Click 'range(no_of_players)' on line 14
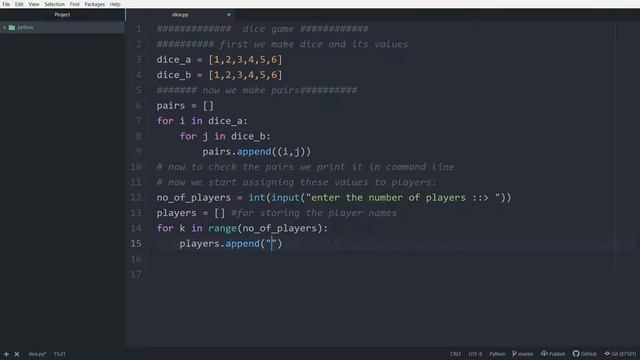The width and height of the screenshot is (640, 360). click(x=265, y=229)
